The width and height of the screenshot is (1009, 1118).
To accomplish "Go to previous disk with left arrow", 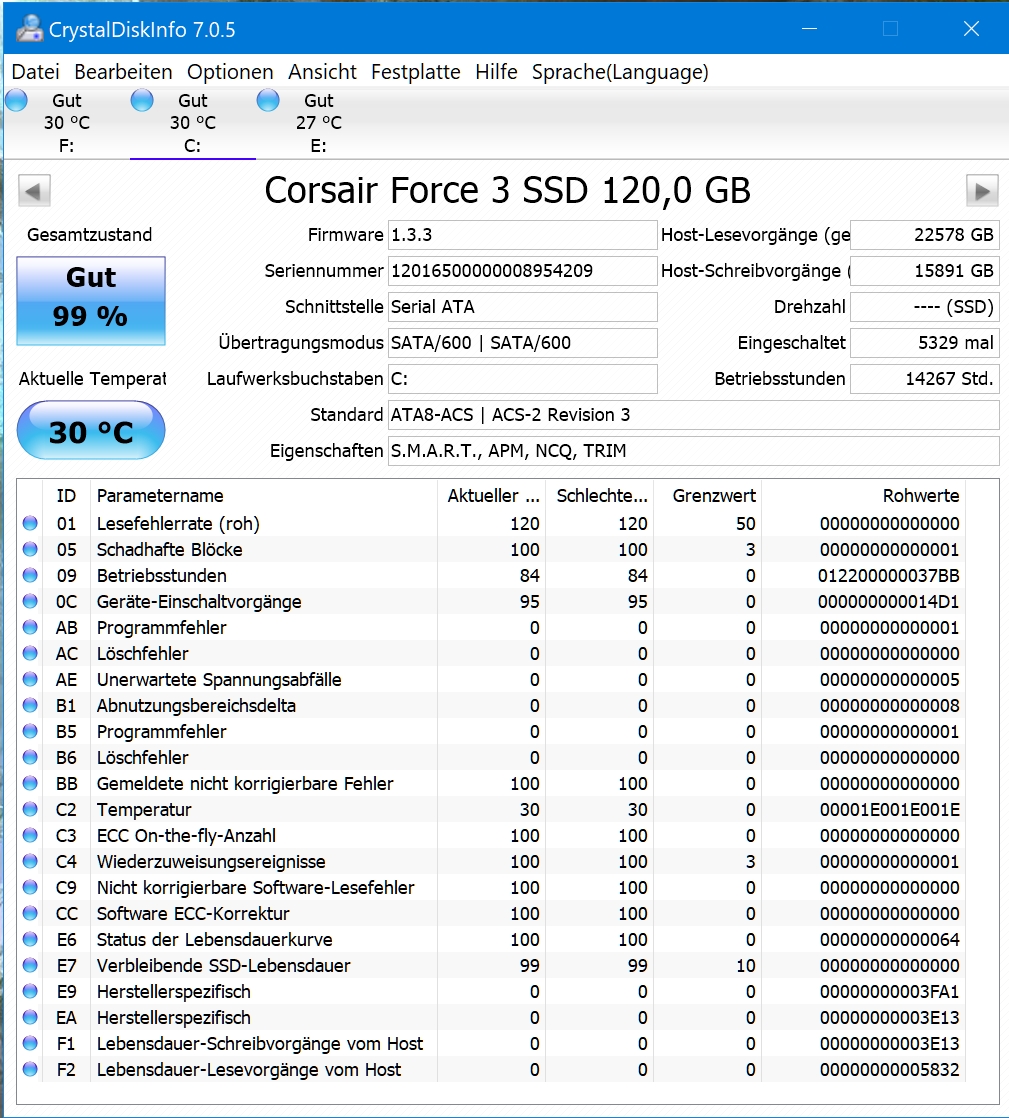I will click(34, 190).
